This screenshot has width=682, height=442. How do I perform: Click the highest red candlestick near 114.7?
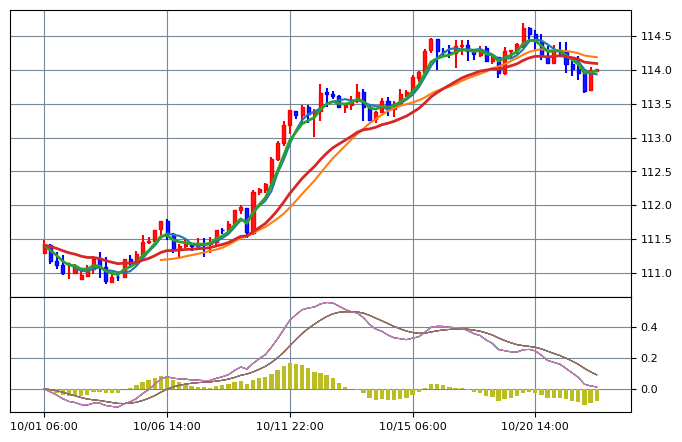coord(523,33)
